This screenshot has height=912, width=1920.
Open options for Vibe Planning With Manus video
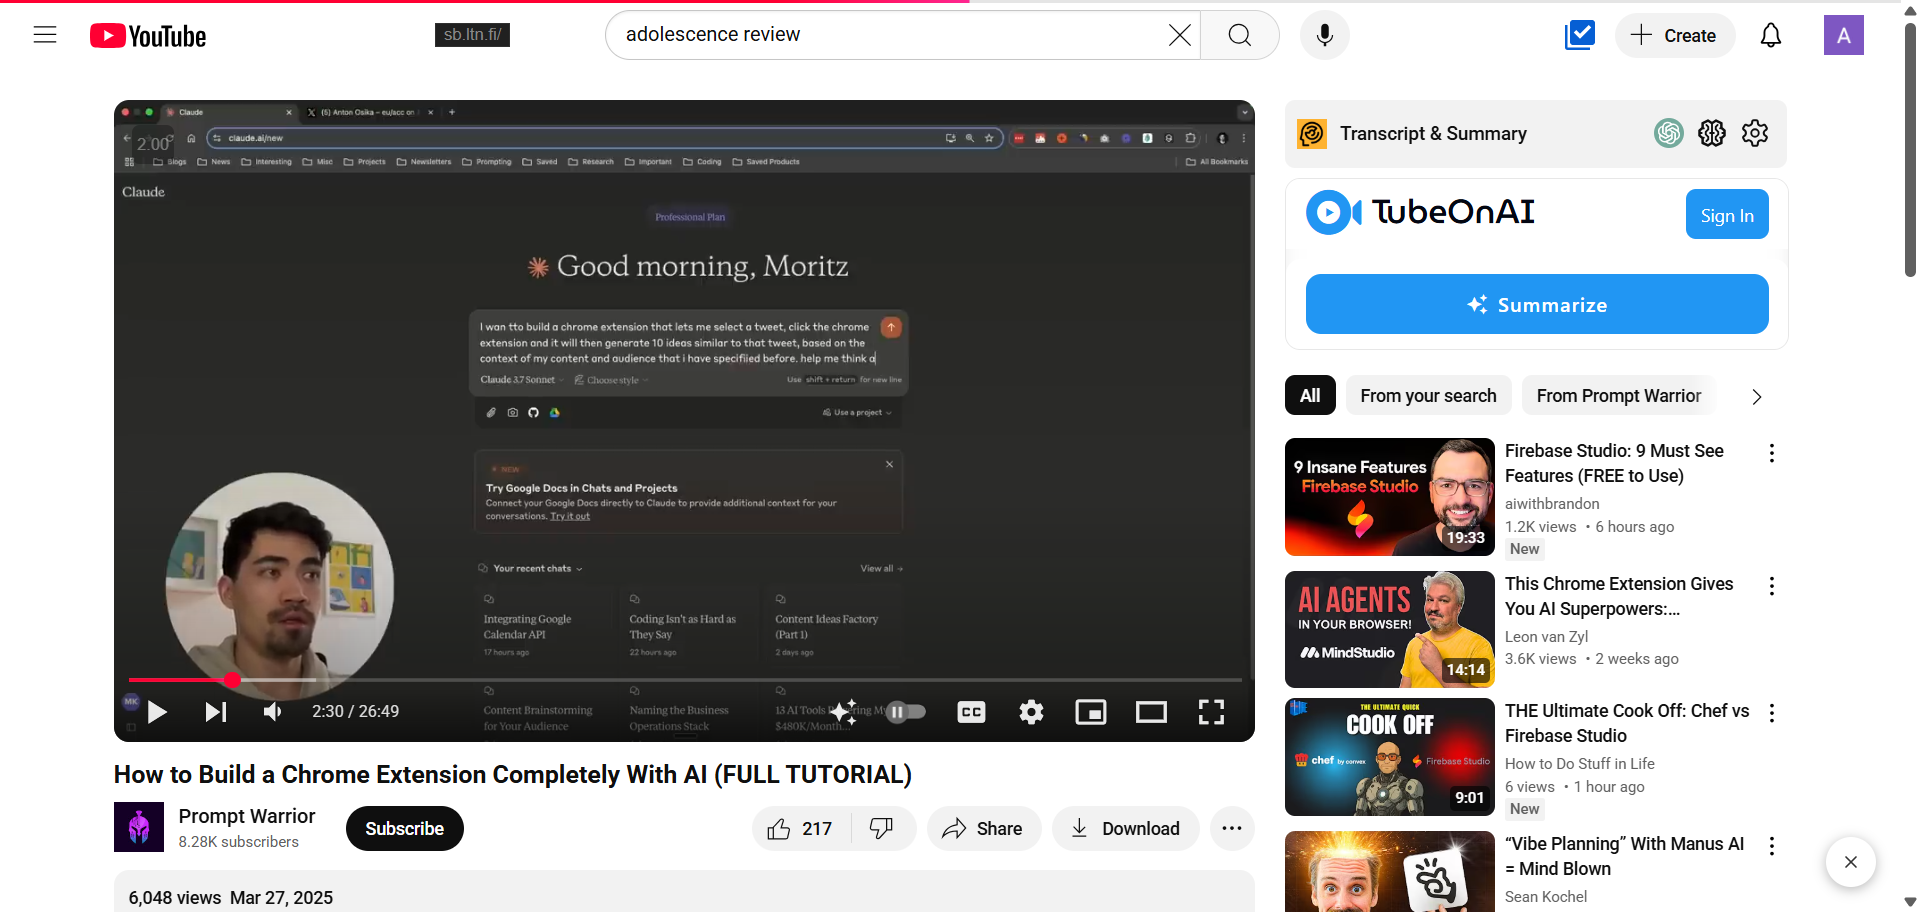tap(1772, 846)
